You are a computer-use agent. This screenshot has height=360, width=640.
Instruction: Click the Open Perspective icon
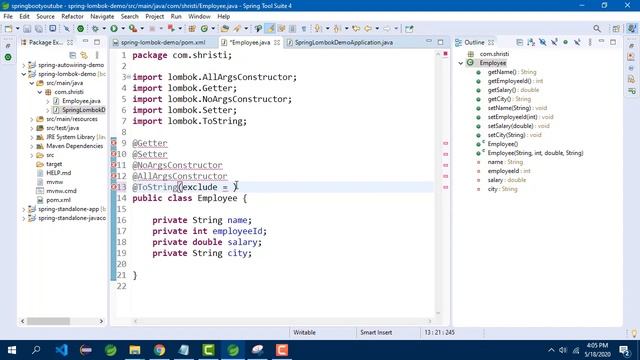click(x=616, y=29)
